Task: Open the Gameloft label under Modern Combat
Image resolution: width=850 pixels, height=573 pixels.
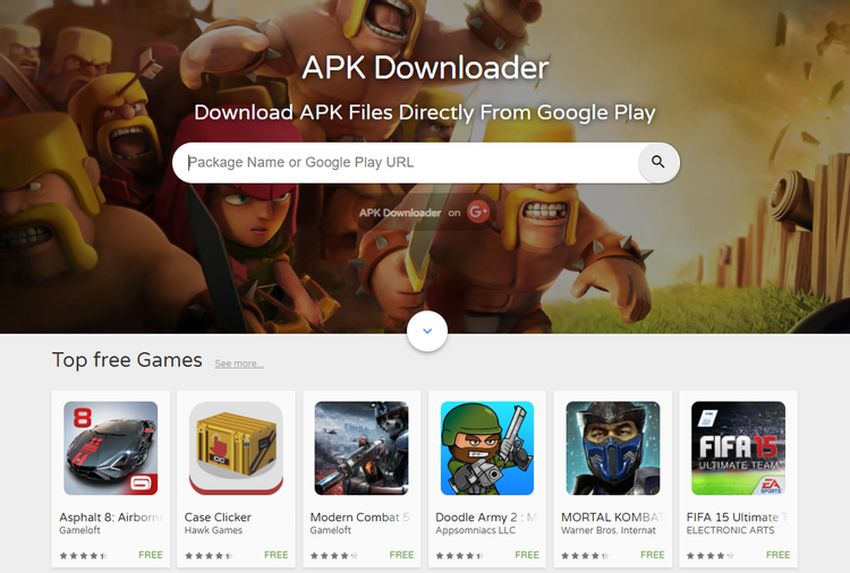Action: click(x=330, y=530)
